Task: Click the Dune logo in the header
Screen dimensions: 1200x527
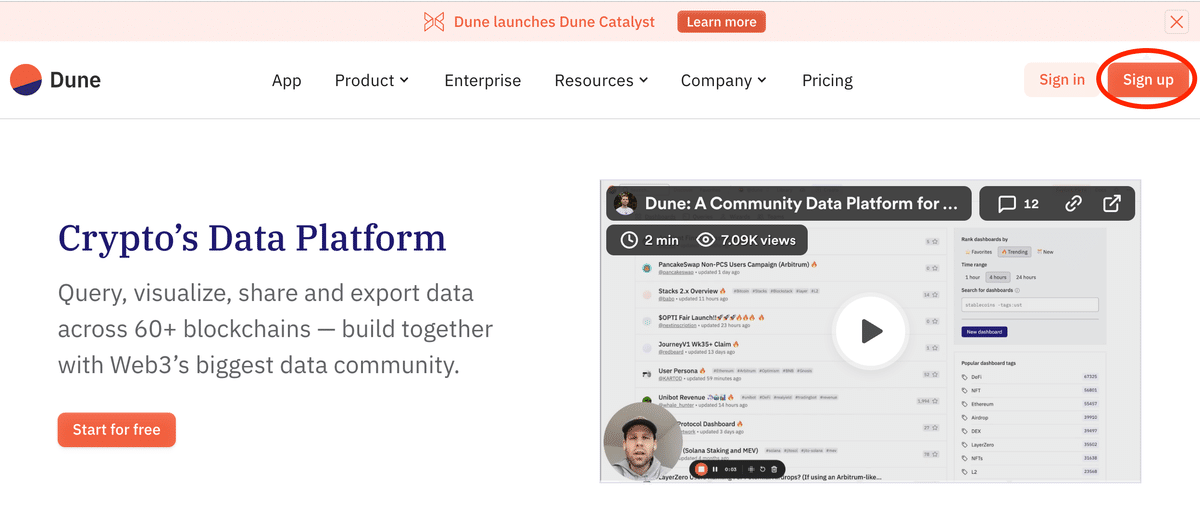Action: (56, 80)
